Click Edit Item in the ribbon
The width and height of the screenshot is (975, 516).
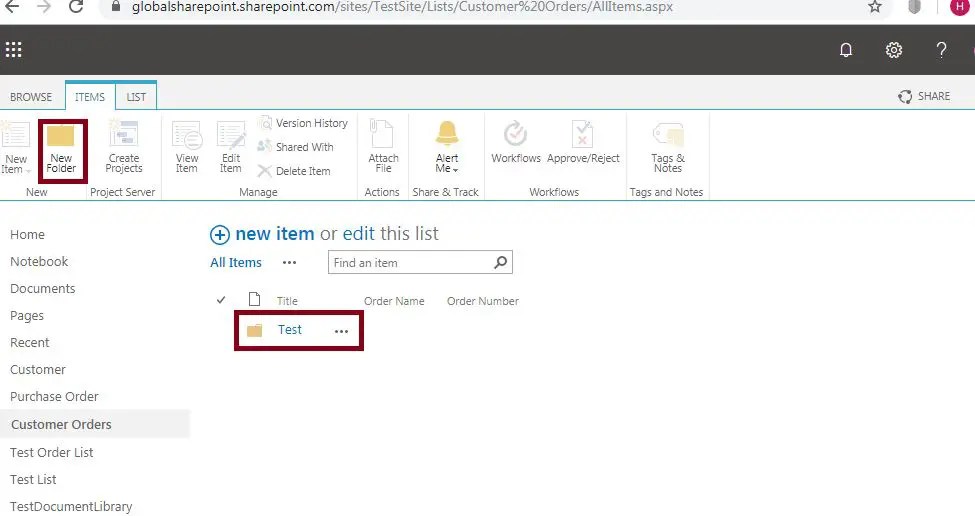(x=231, y=148)
